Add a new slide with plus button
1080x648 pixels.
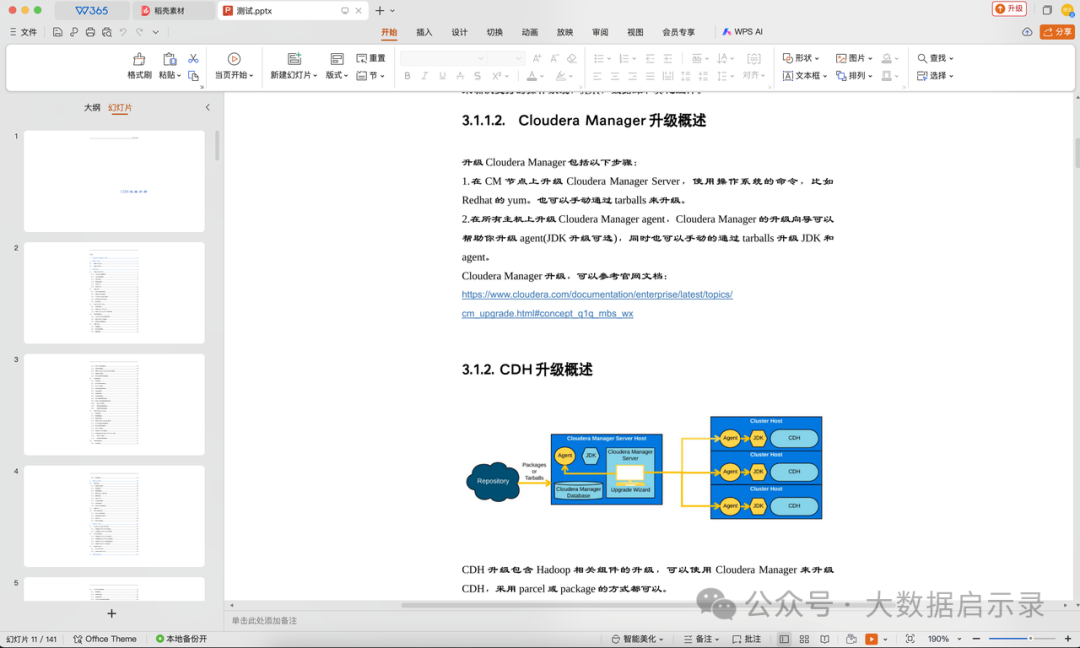(112, 613)
